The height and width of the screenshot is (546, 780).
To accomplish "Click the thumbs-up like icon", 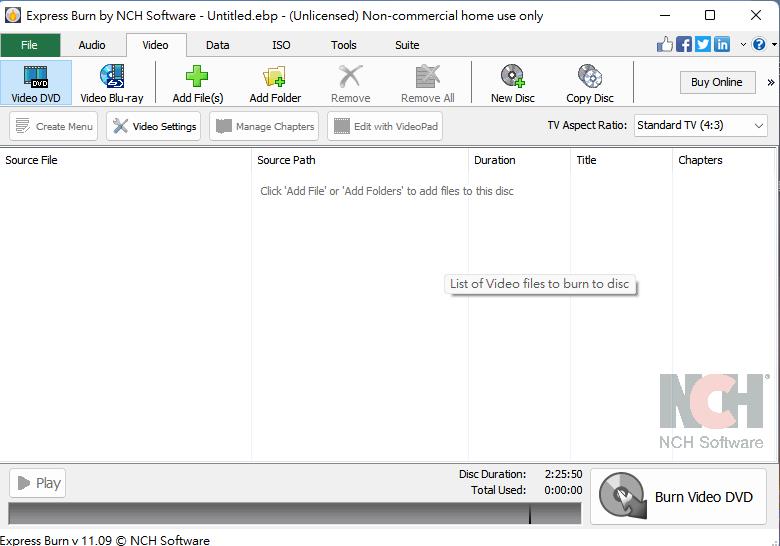I will coord(665,44).
